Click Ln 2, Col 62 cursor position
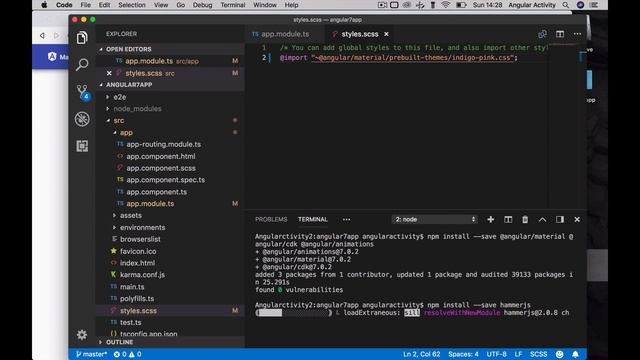 click(422, 354)
